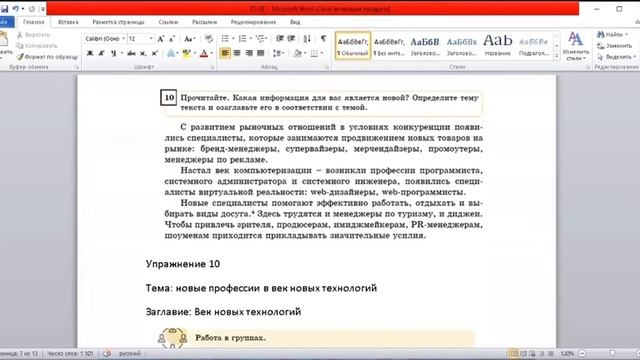This screenshot has height=360, width=640.
Task: Toggle paragraph marks ¶ display
Action: pyautogui.click(x=323, y=39)
